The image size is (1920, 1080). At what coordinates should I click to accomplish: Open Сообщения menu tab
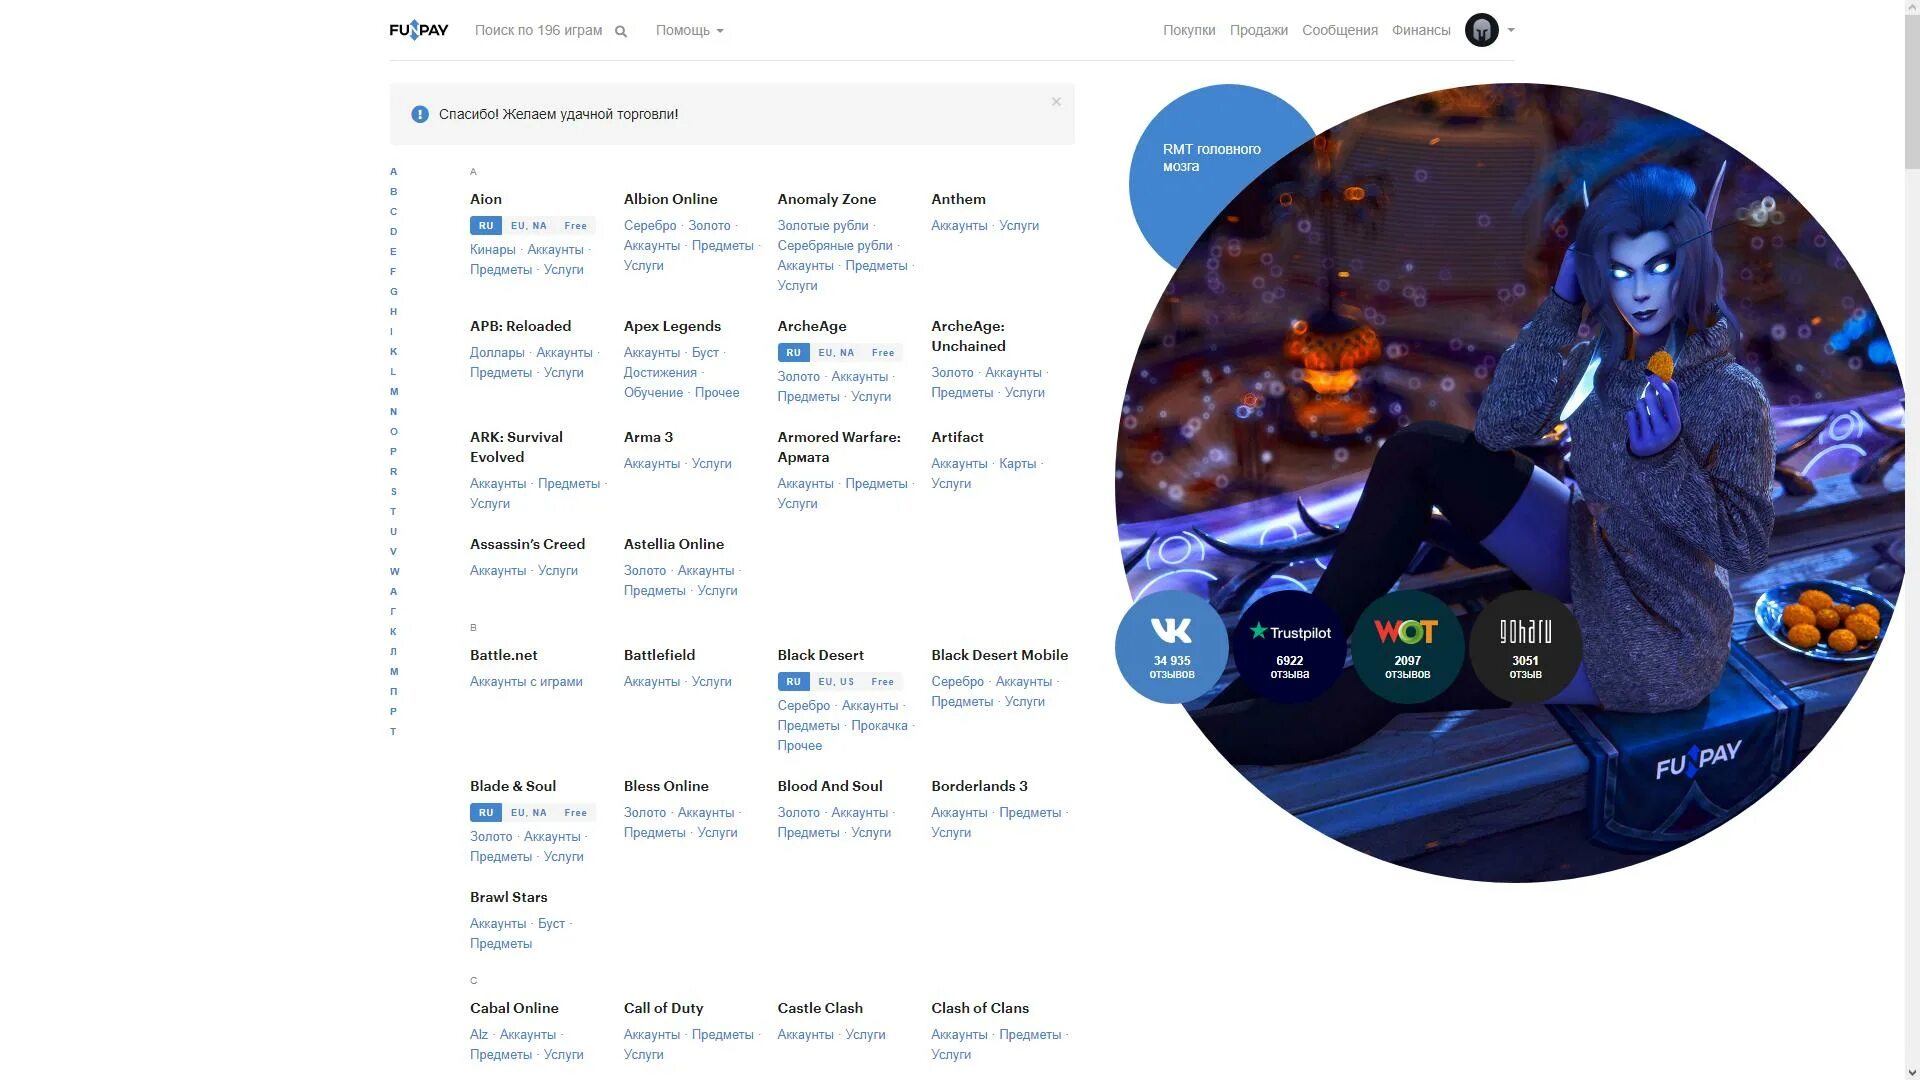pos(1340,29)
